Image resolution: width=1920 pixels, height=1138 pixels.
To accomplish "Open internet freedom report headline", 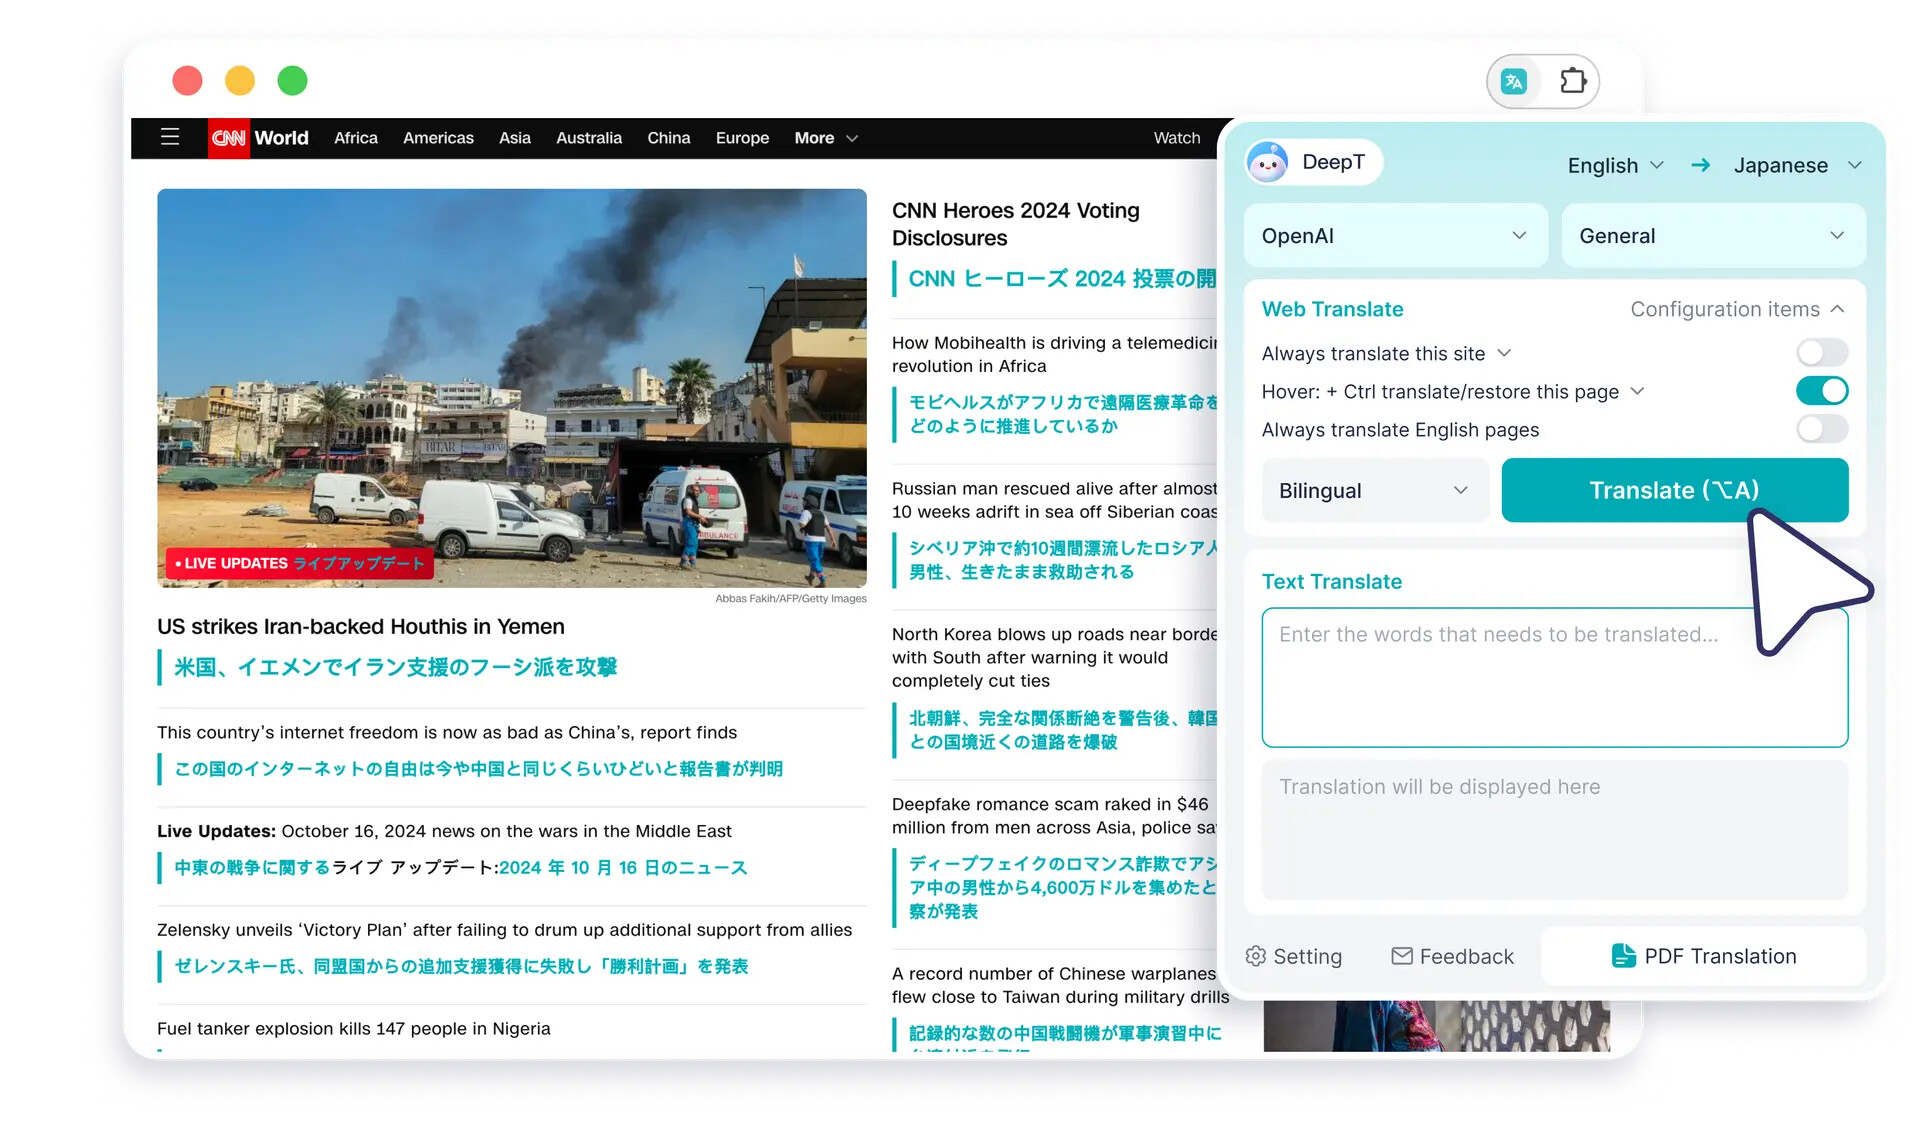I will point(447,732).
